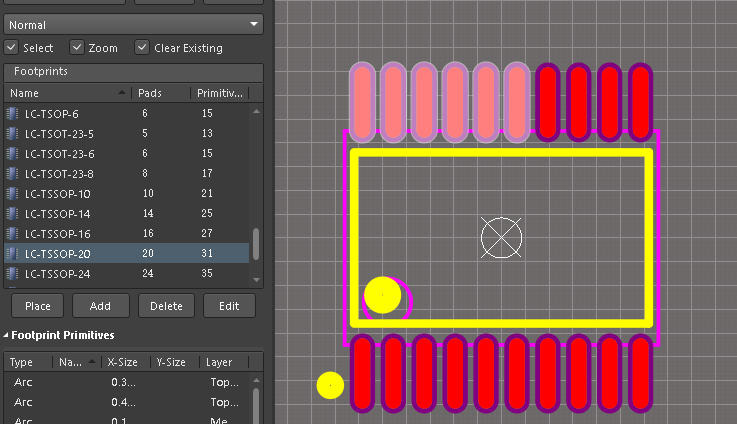Click the component icon beside LC-TSOT-23-5

pyautogui.click(x=13, y=133)
